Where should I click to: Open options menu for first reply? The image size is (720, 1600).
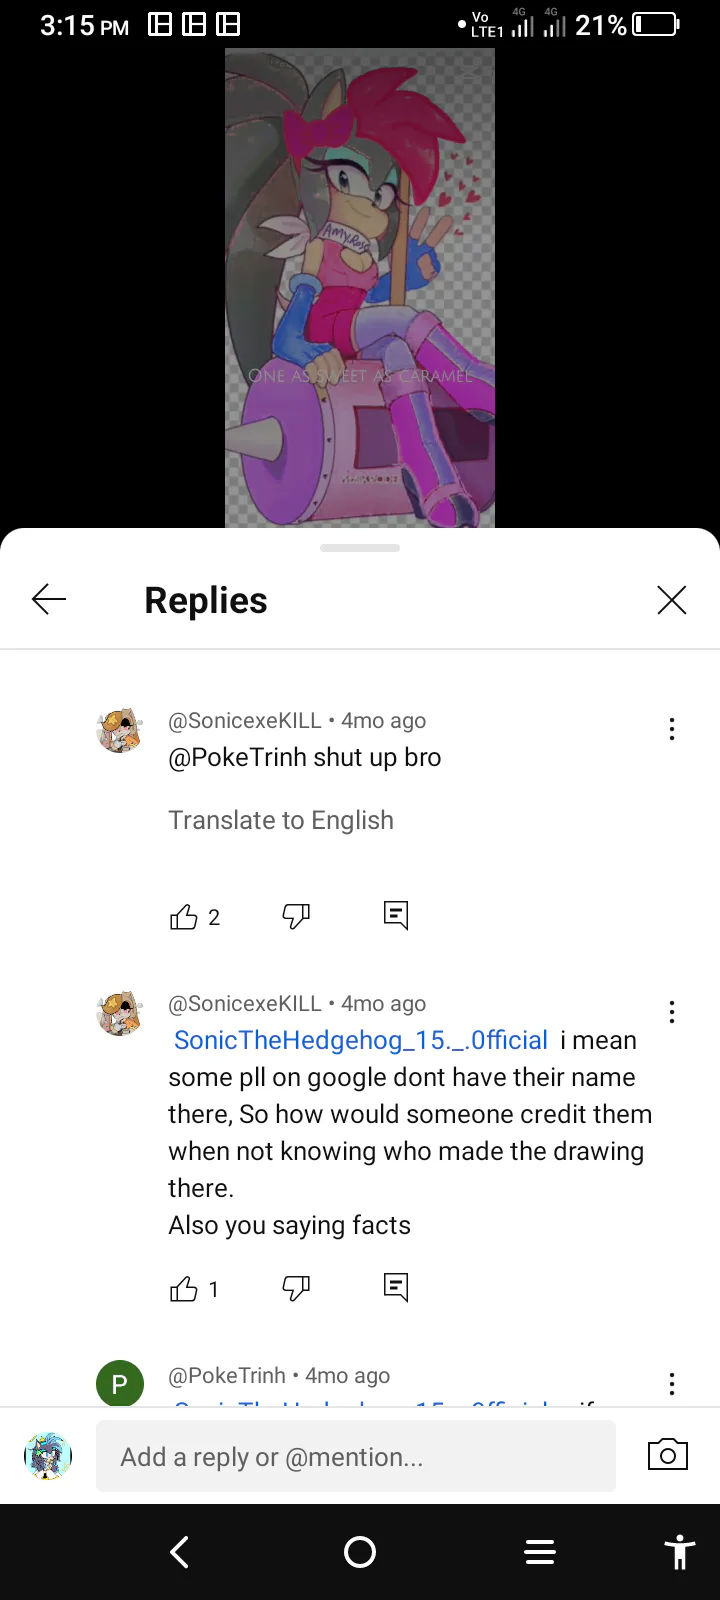pos(672,729)
